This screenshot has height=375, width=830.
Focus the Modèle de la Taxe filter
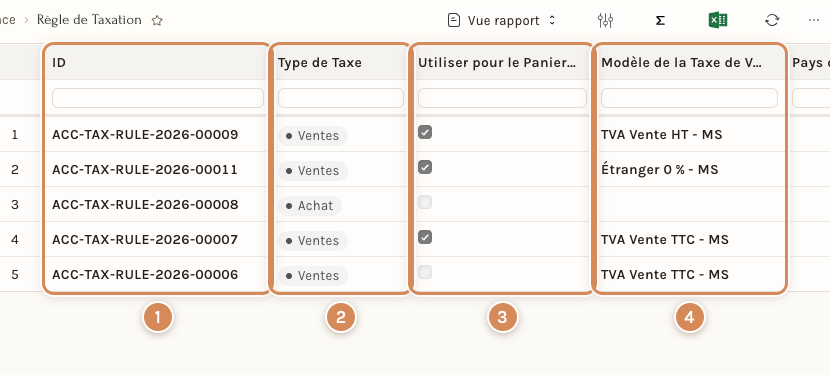(x=689, y=98)
